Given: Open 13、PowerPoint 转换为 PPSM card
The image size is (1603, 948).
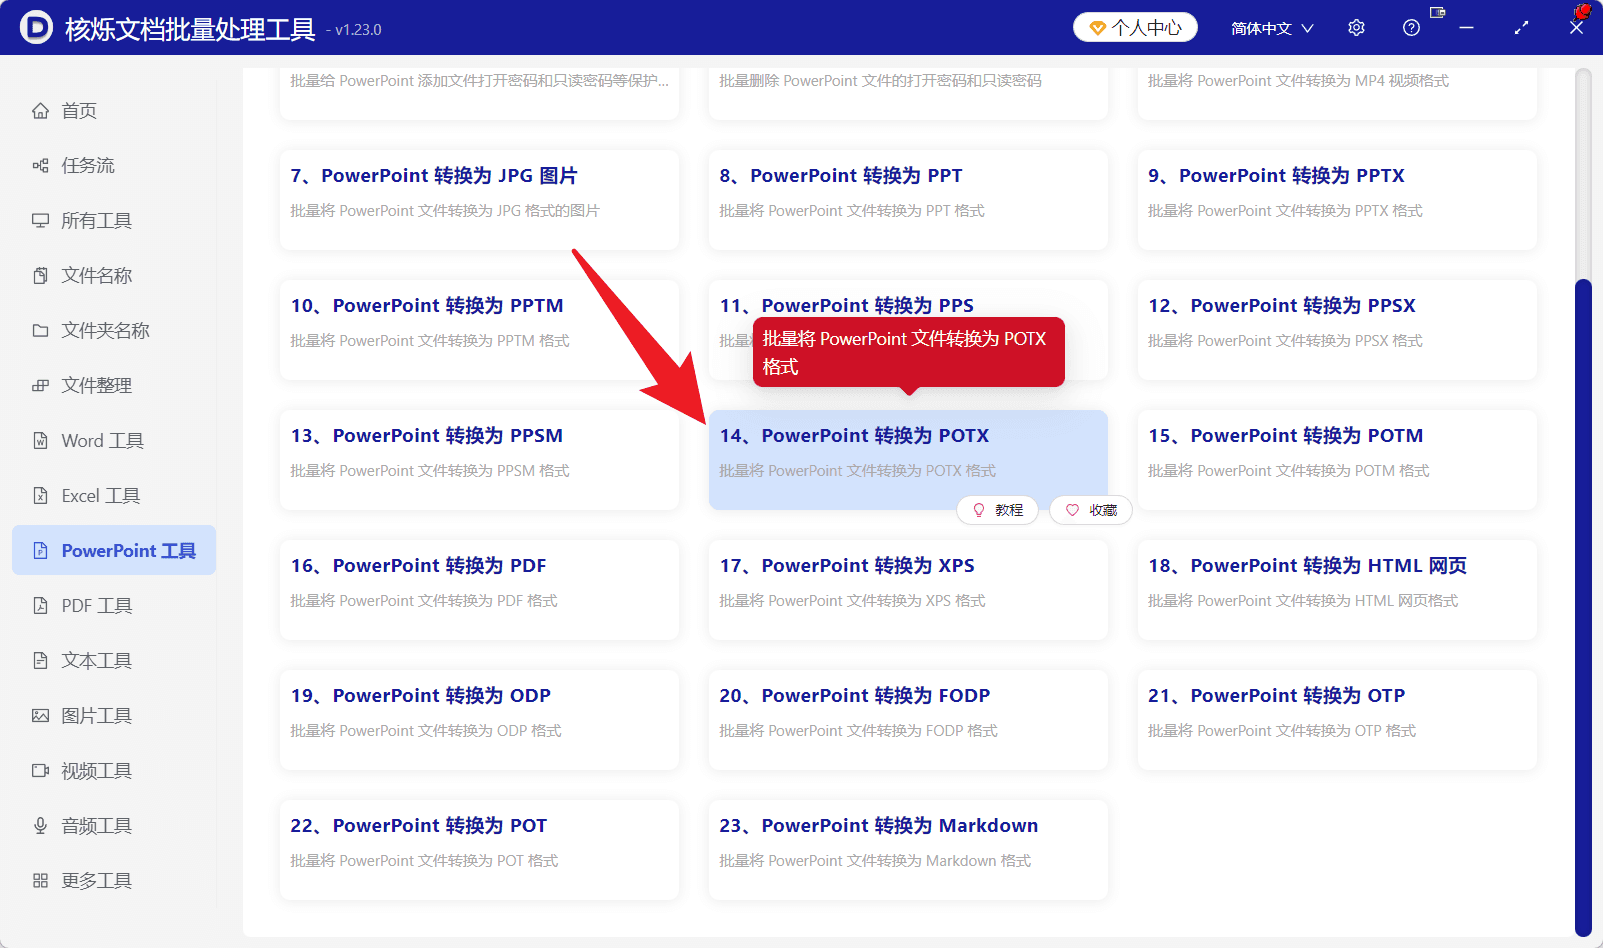Looking at the screenshot, I should pos(479,460).
